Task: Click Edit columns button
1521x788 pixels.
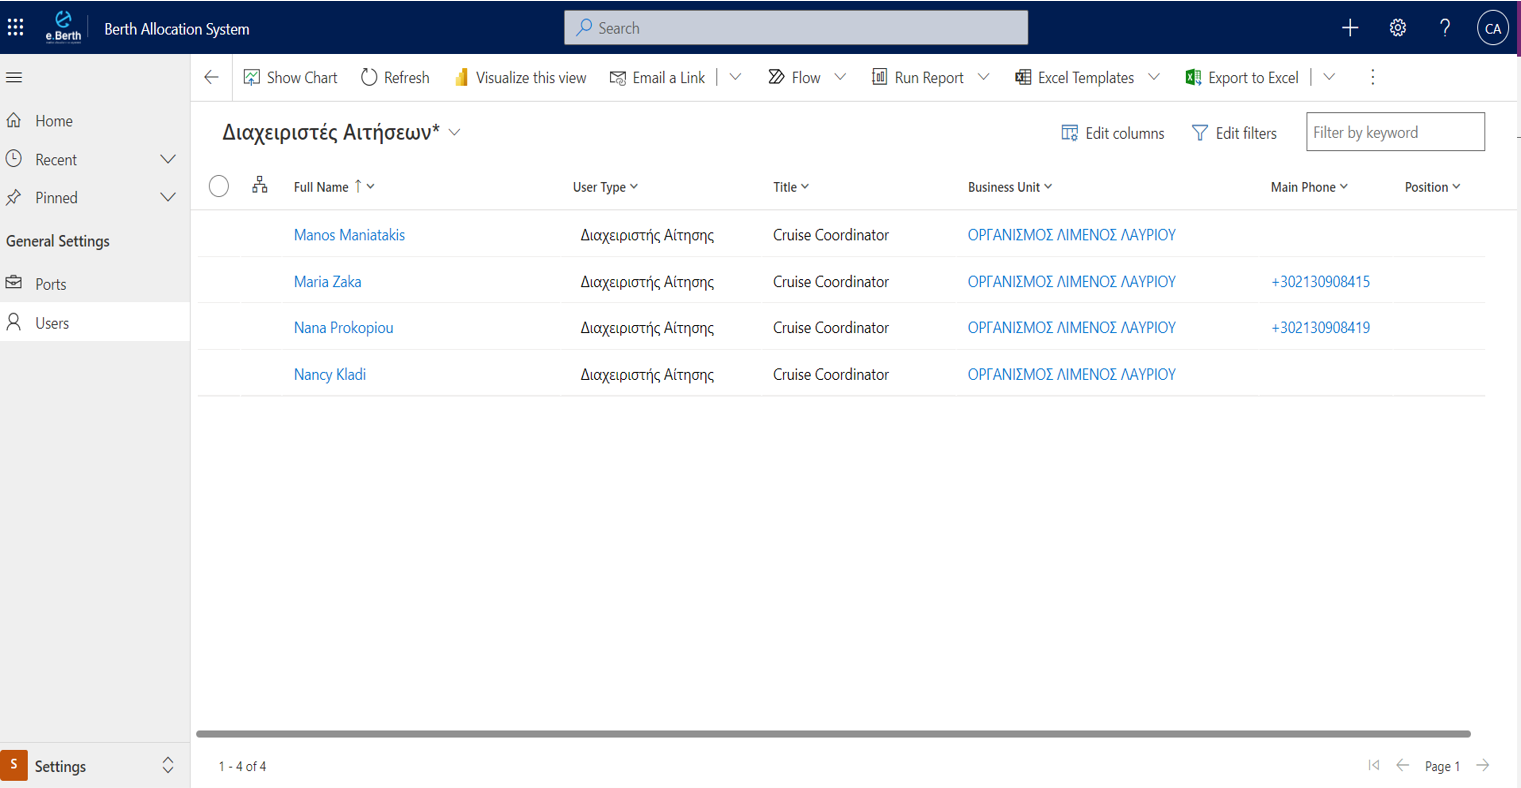Action: coord(1112,133)
